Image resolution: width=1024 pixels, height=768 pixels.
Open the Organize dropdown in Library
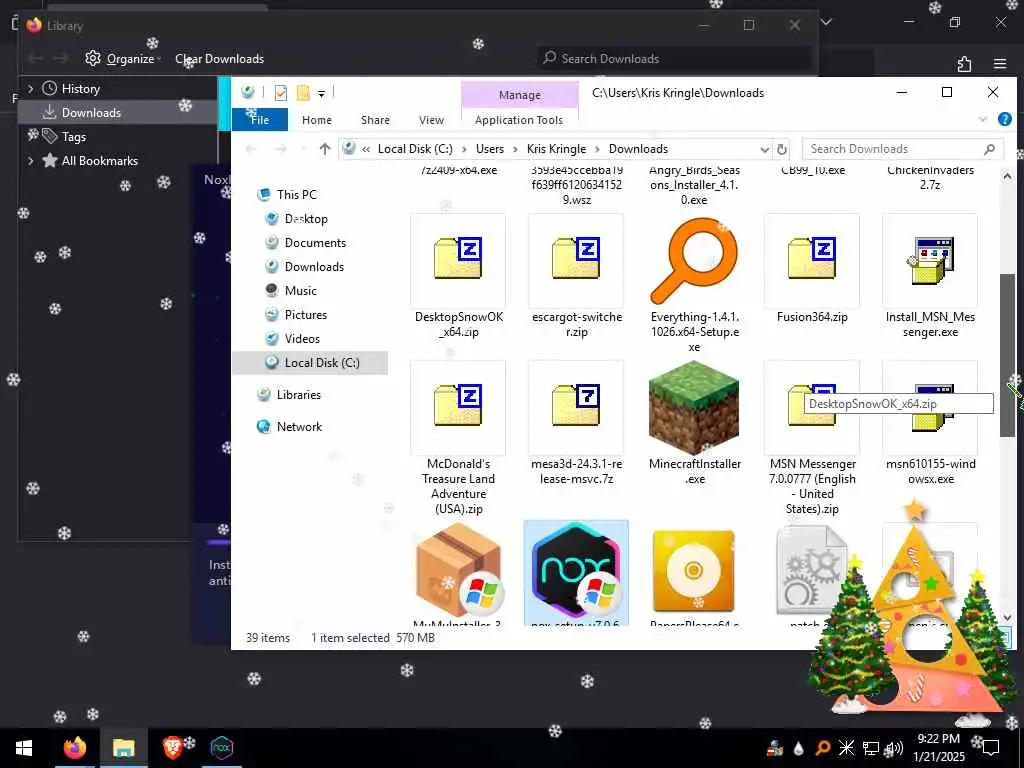pyautogui.click(x=124, y=59)
